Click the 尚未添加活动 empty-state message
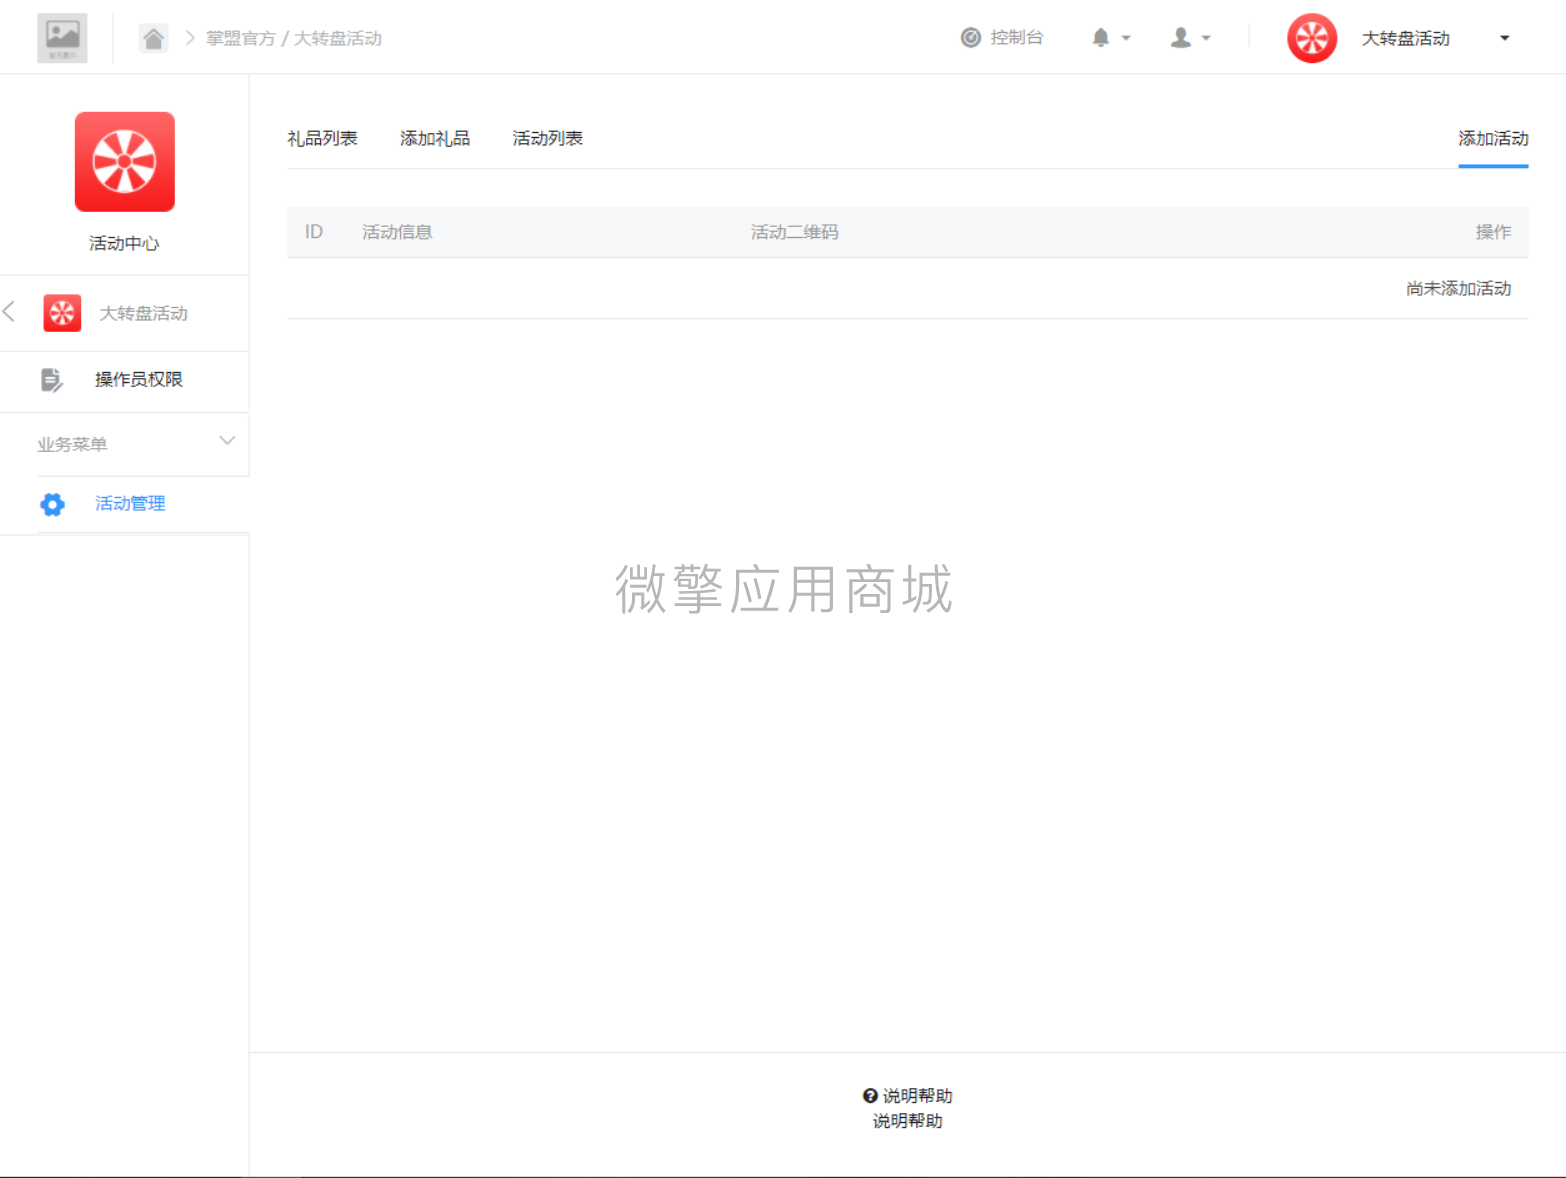1566x1178 pixels. tap(1459, 288)
